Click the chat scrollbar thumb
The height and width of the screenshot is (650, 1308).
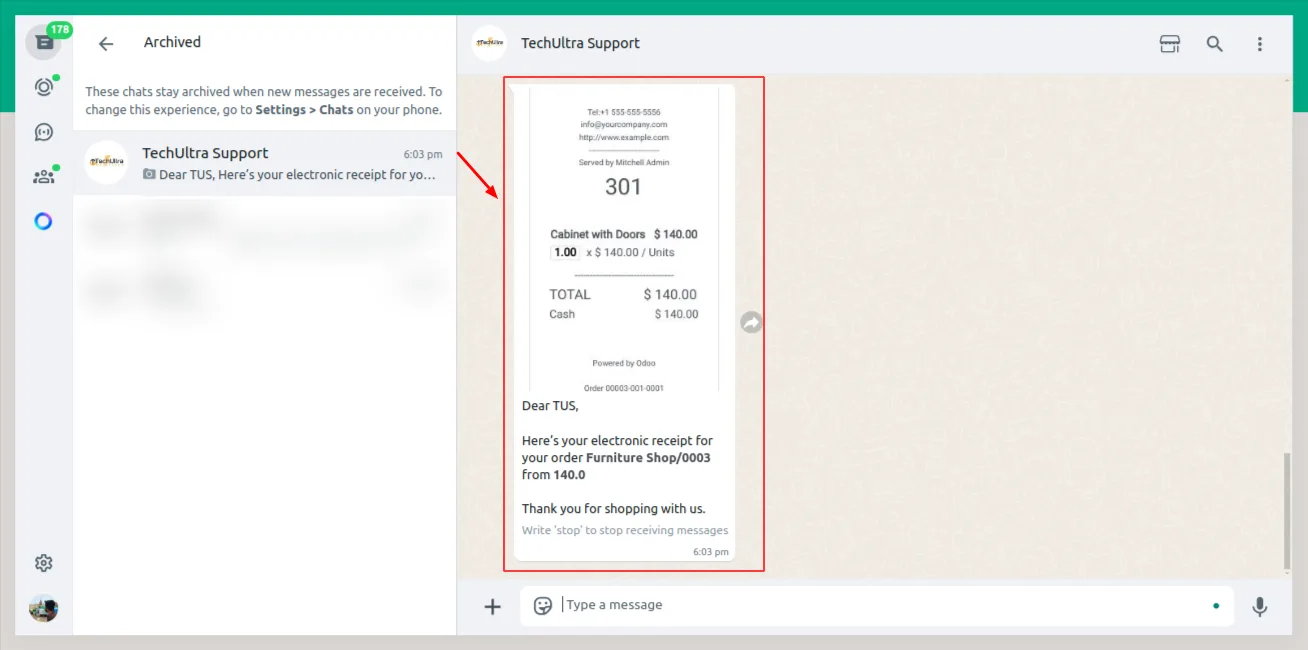point(1287,511)
